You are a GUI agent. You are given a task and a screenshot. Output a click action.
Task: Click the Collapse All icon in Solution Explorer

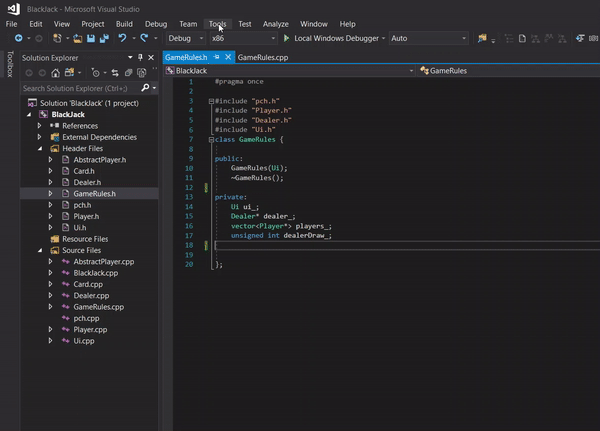[x=129, y=73]
